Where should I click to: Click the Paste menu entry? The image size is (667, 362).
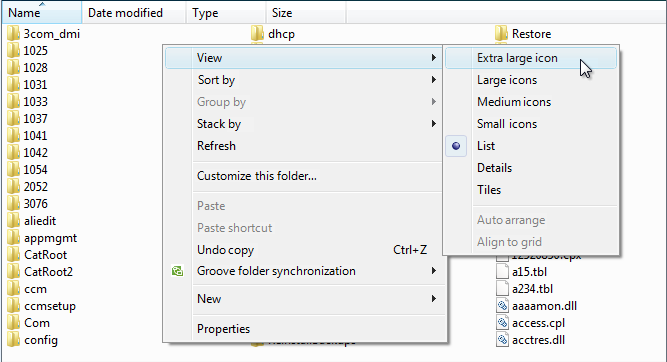(305, 206)
